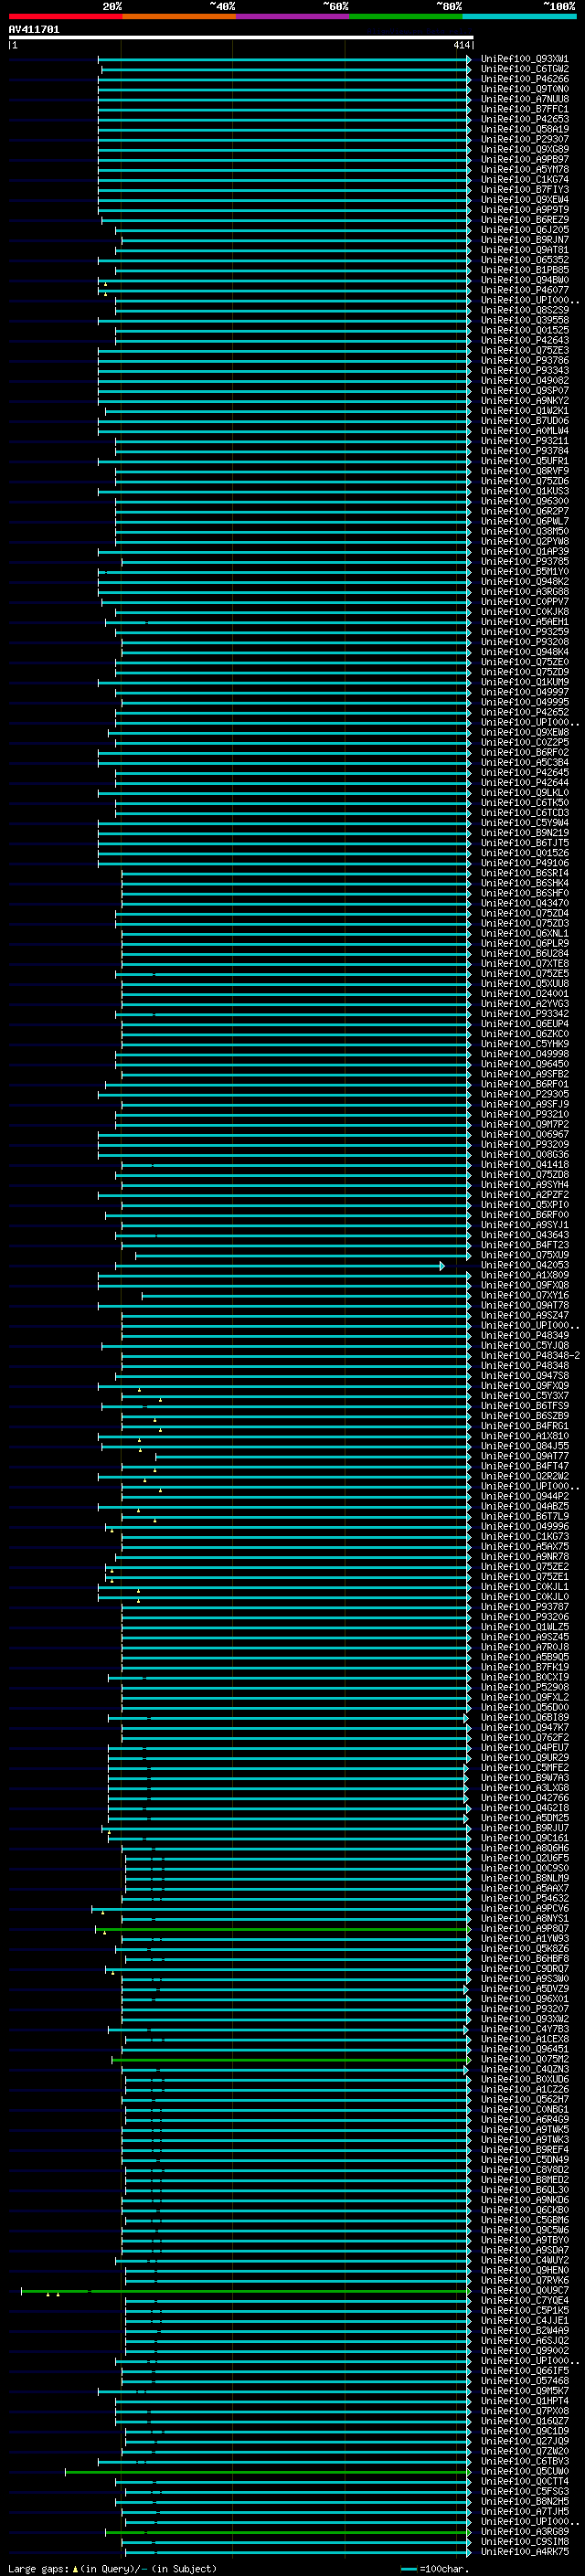585x2576 pixels.
Task: Click the UniRef100_C1KG73 hit label
Action: pyautogui.click(x=525, y=1536)
